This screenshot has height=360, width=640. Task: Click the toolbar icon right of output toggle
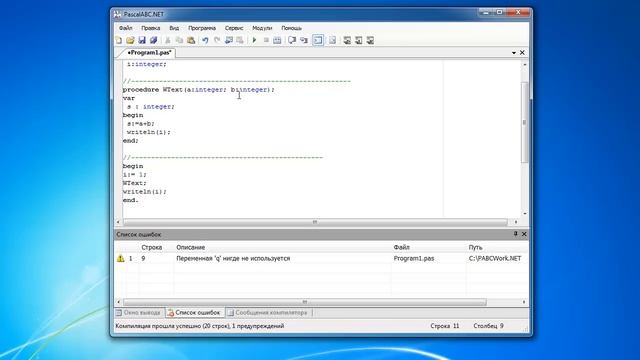pos(332,40)
